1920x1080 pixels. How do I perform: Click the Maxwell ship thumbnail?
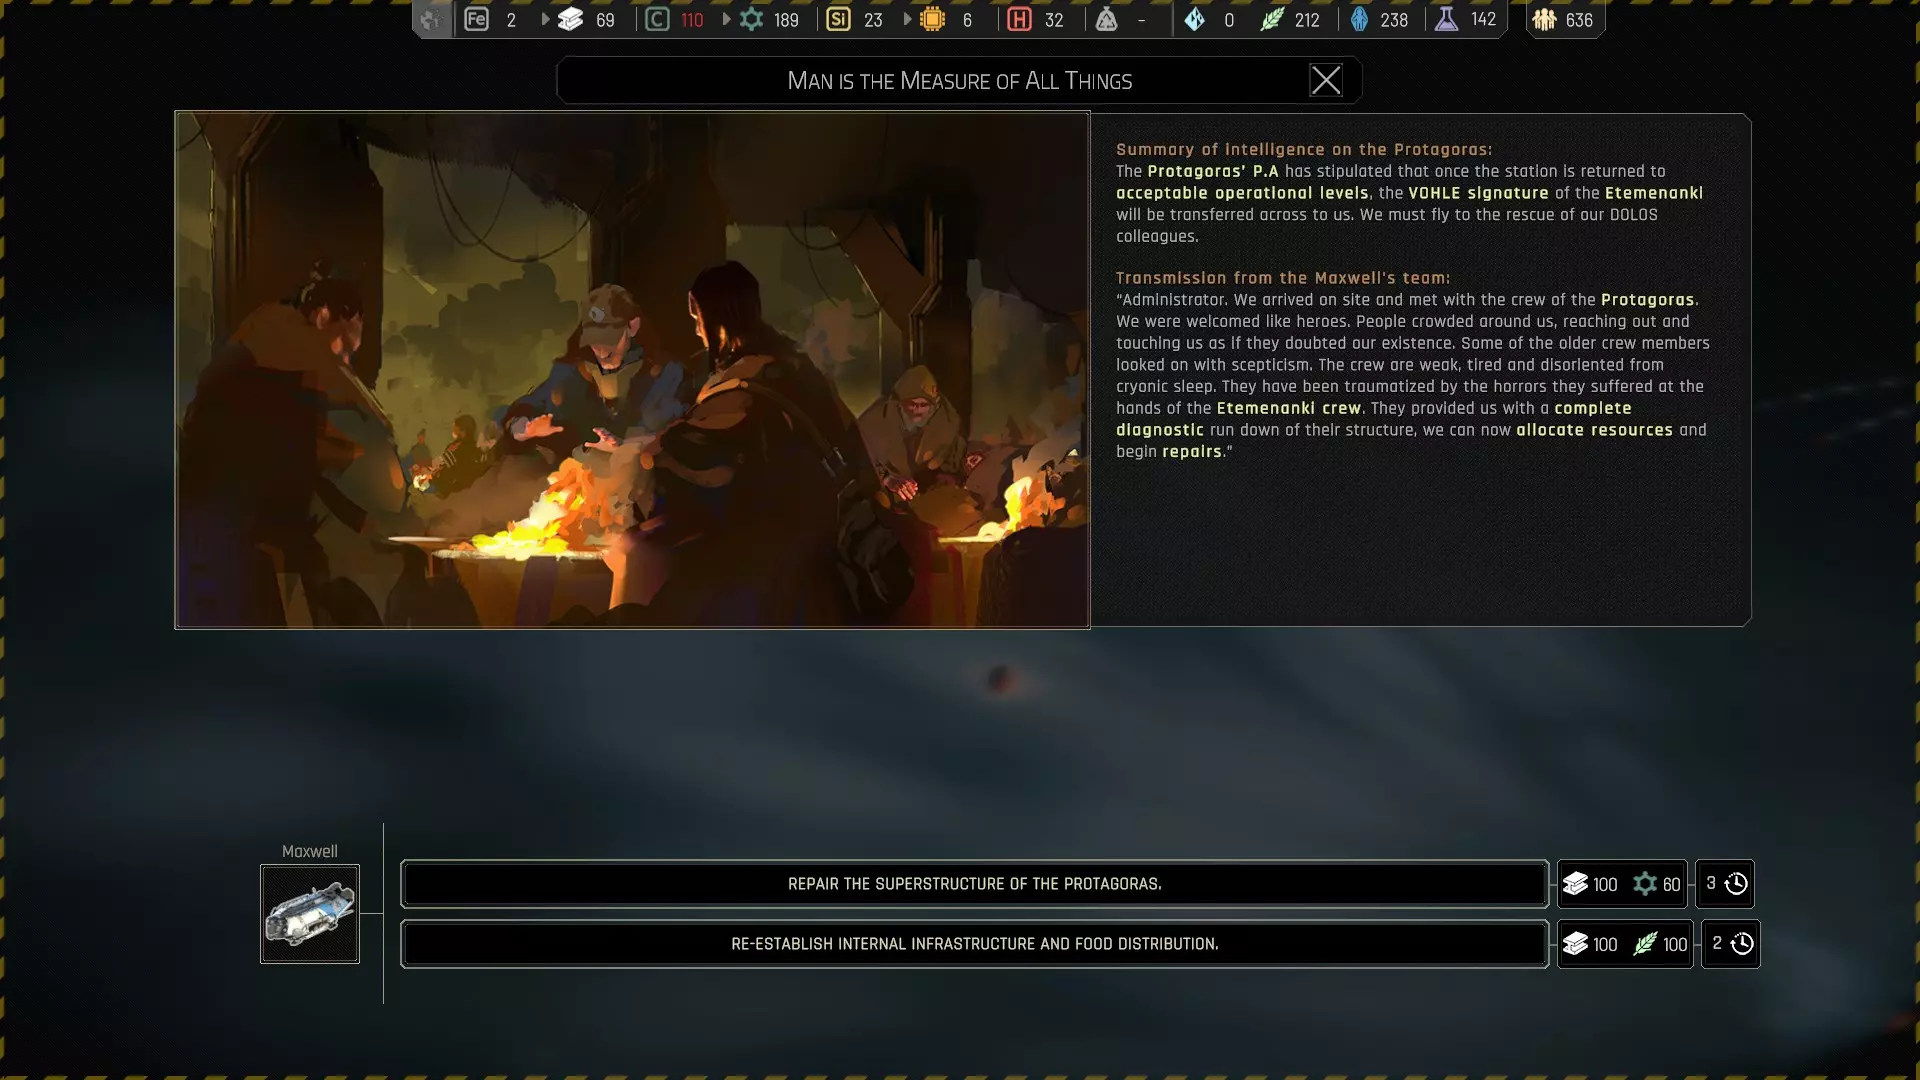click(310, 914)
